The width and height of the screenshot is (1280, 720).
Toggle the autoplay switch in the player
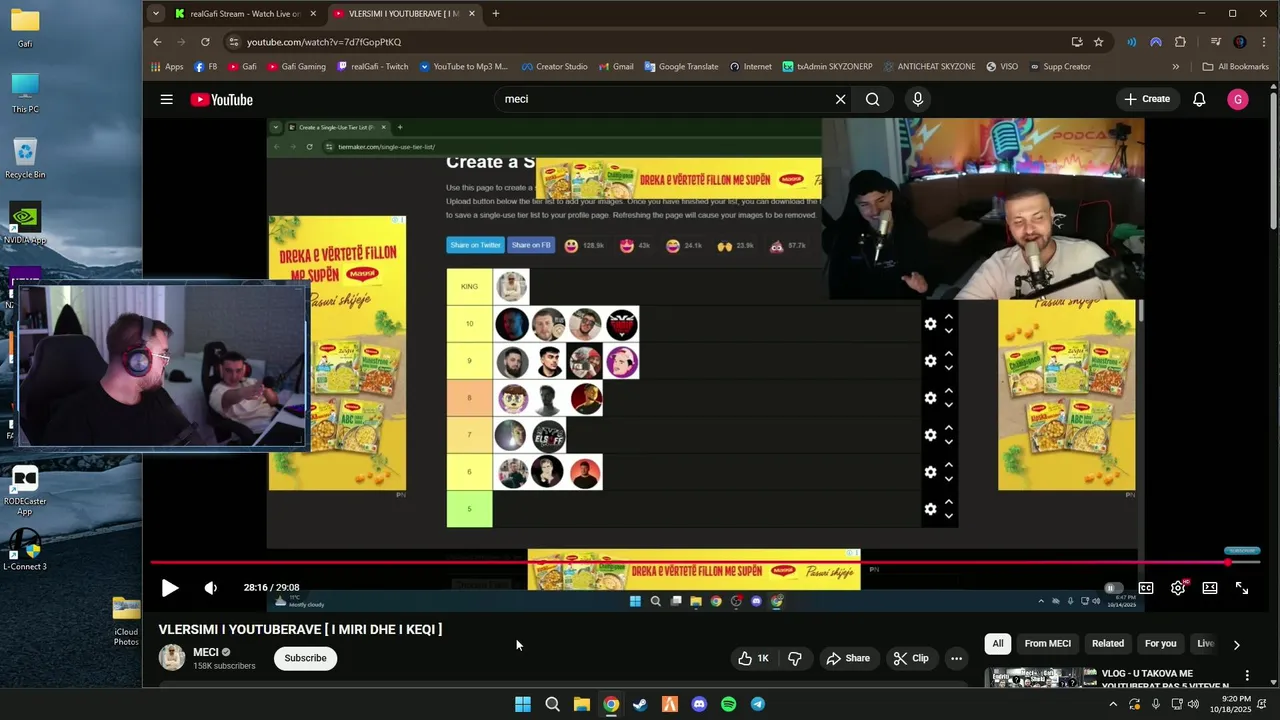[x=1113, y=588]
